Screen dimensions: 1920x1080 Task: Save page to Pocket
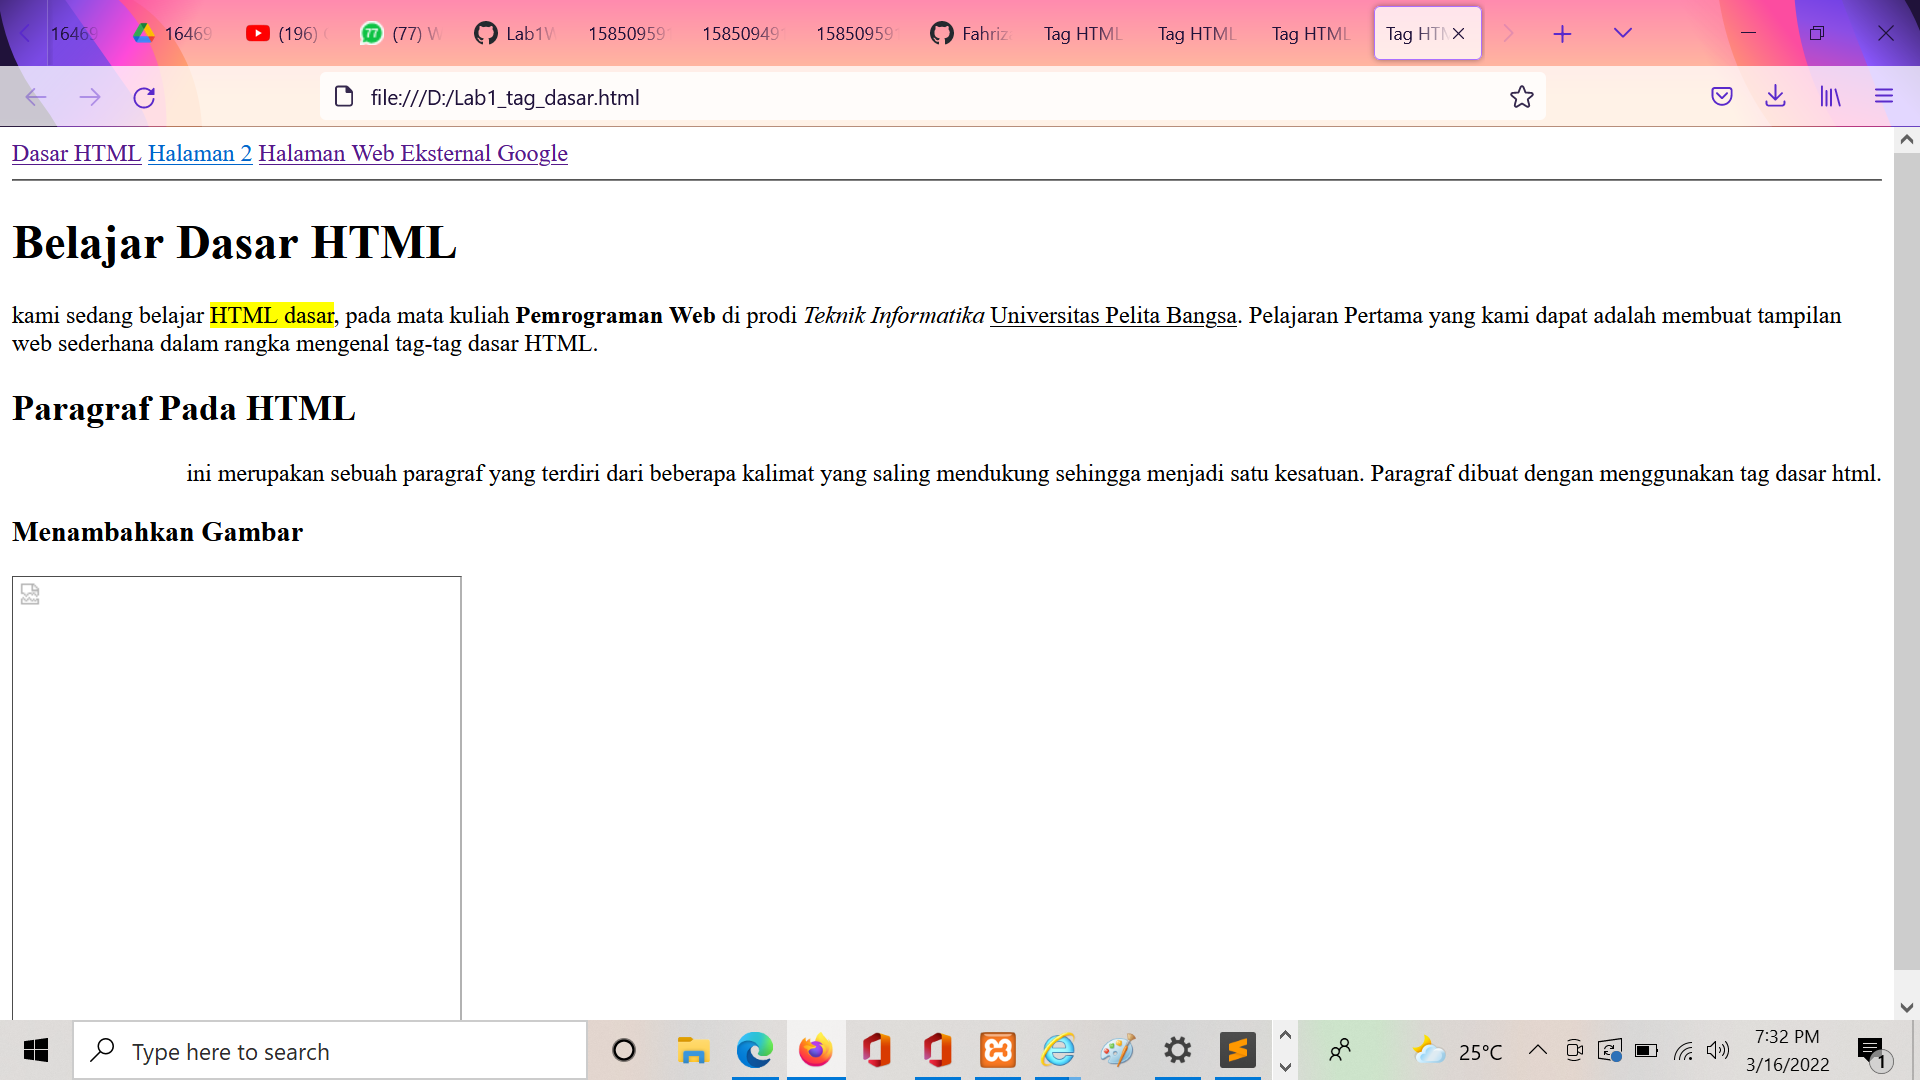(1721, 97)
